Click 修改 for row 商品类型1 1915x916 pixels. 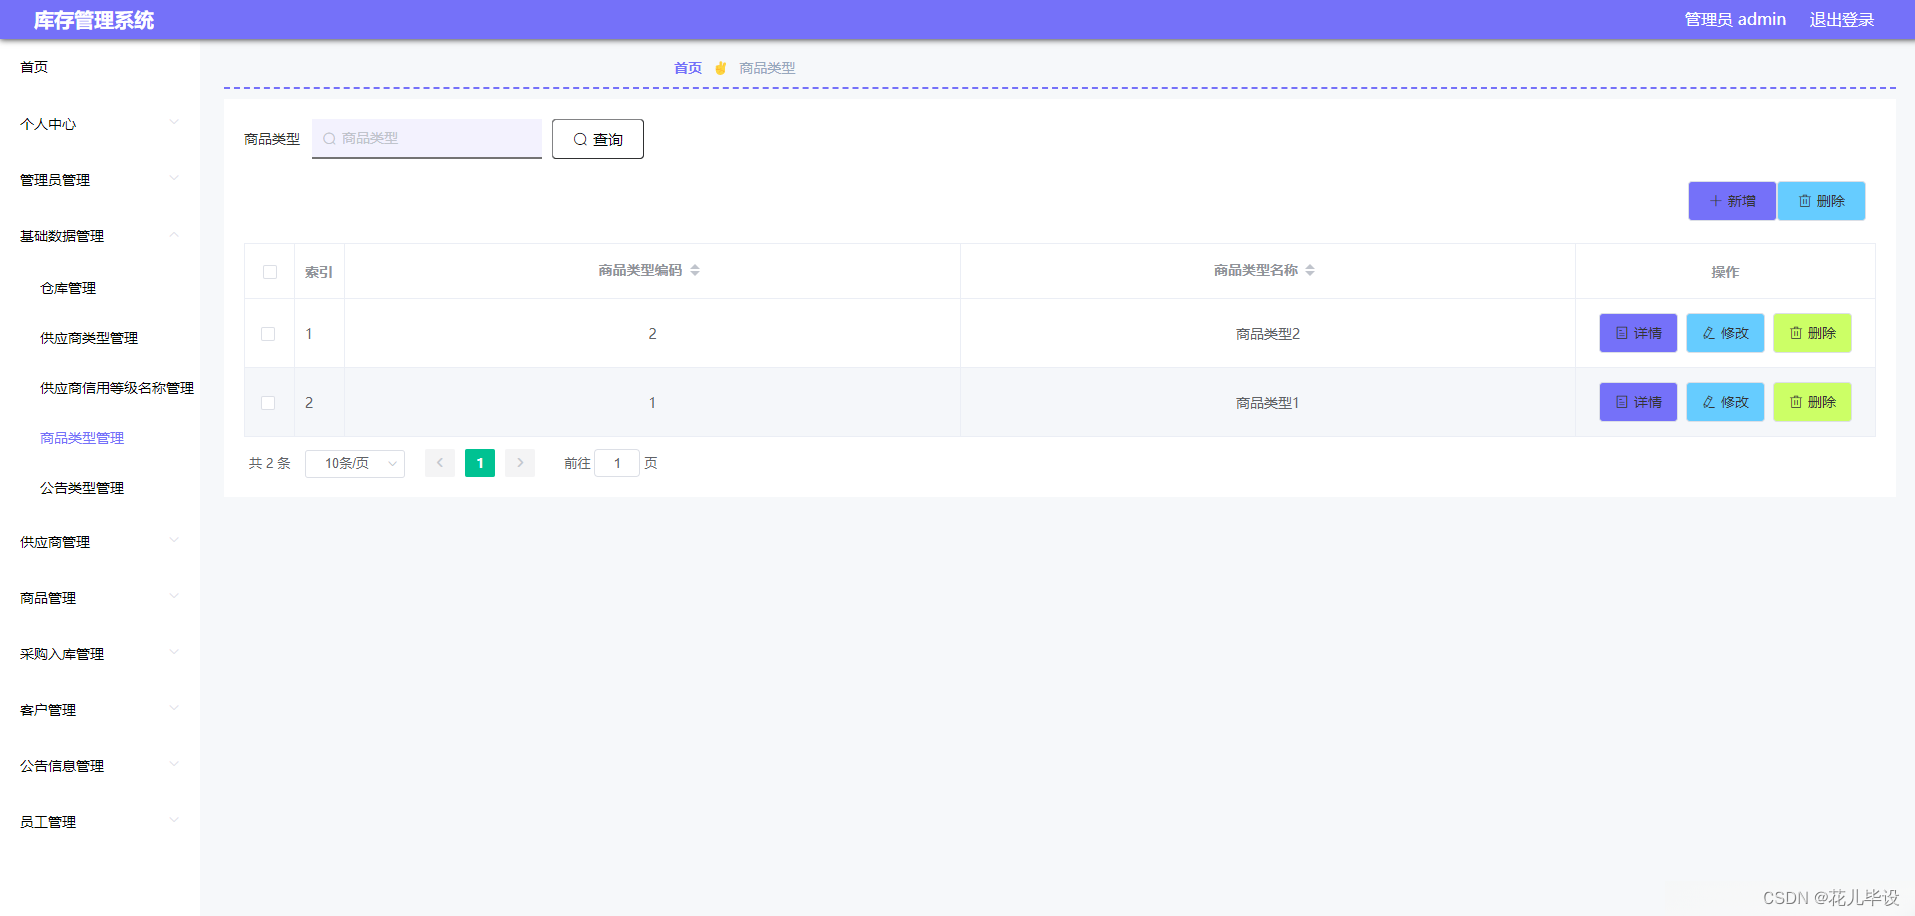tap(1725, 402)
